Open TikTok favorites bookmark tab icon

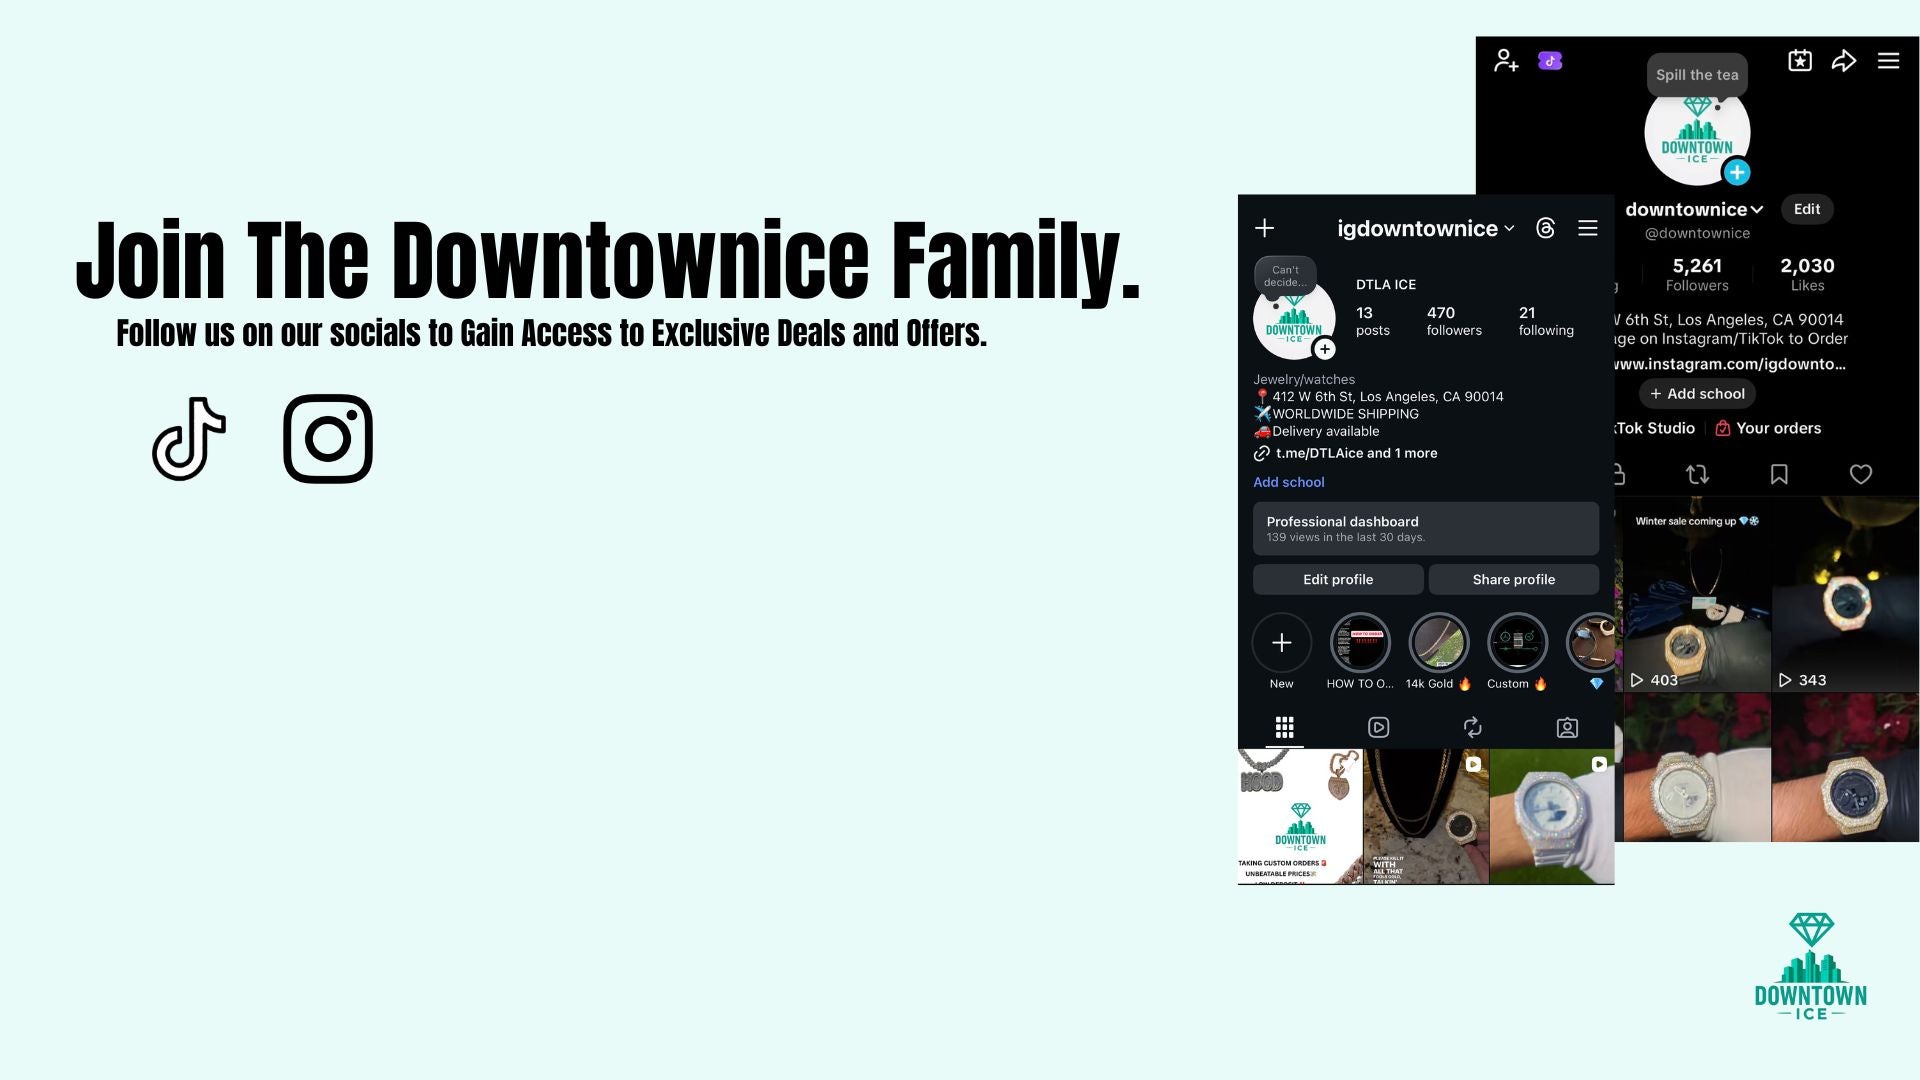[x=1779, y=475]
